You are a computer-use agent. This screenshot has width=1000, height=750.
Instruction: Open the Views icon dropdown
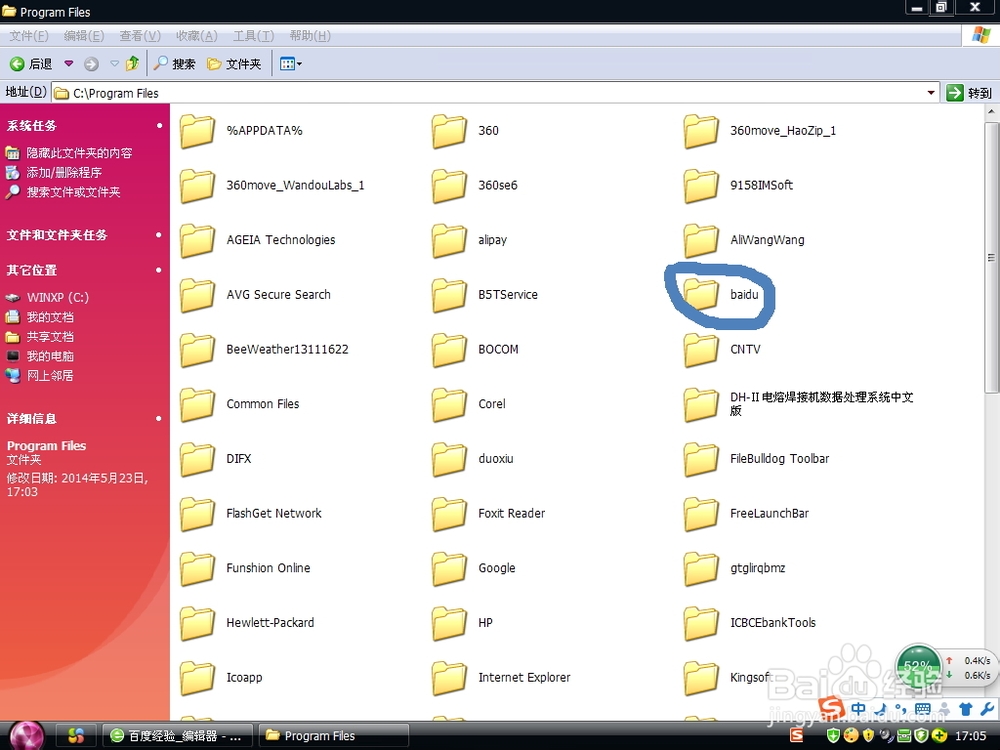click(291, 64)
